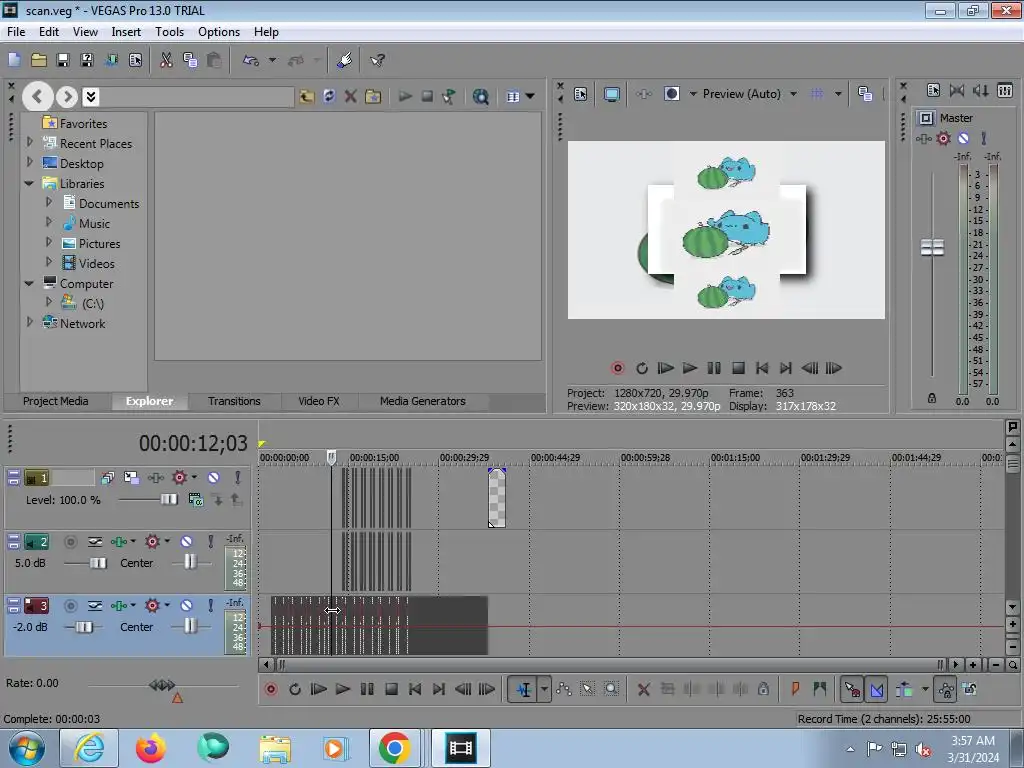Viewport: 1024px width, 768px height.
Task: Click the Explorer Delete X icon
Action: (x=351, y=96)
